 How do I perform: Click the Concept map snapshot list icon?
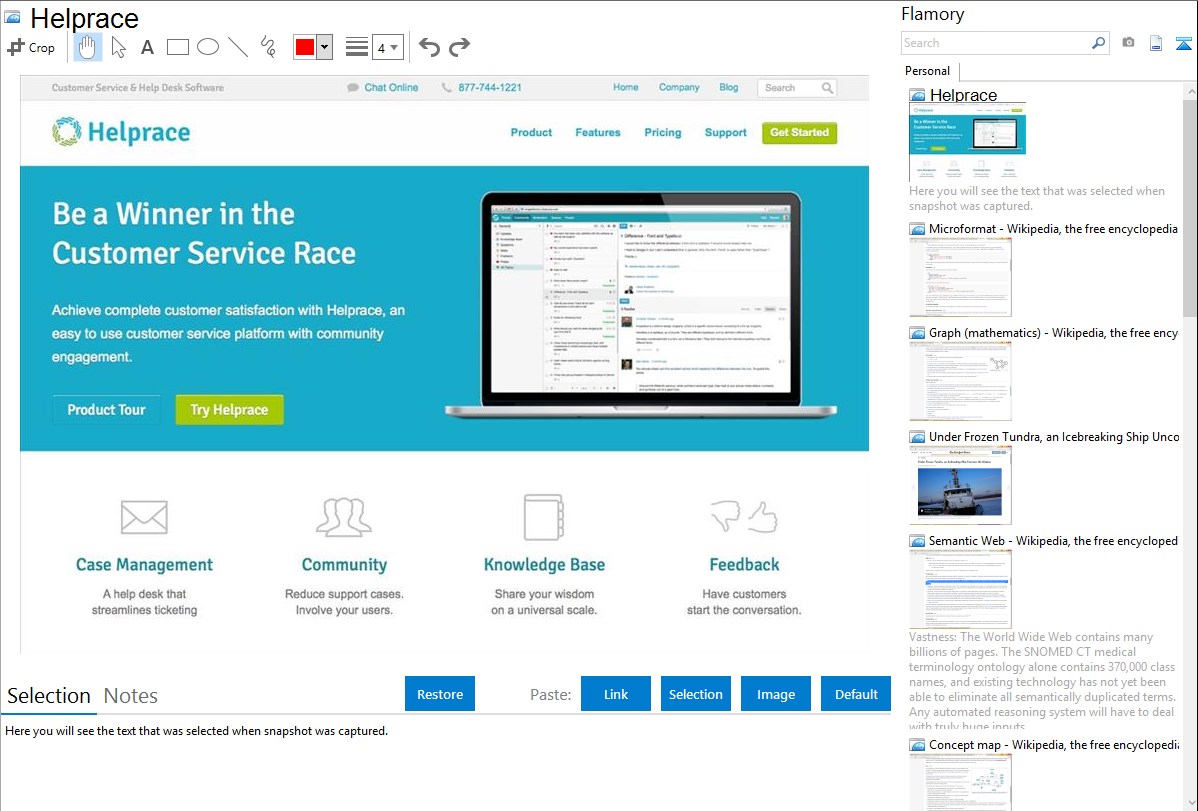[x=917, y=745]
